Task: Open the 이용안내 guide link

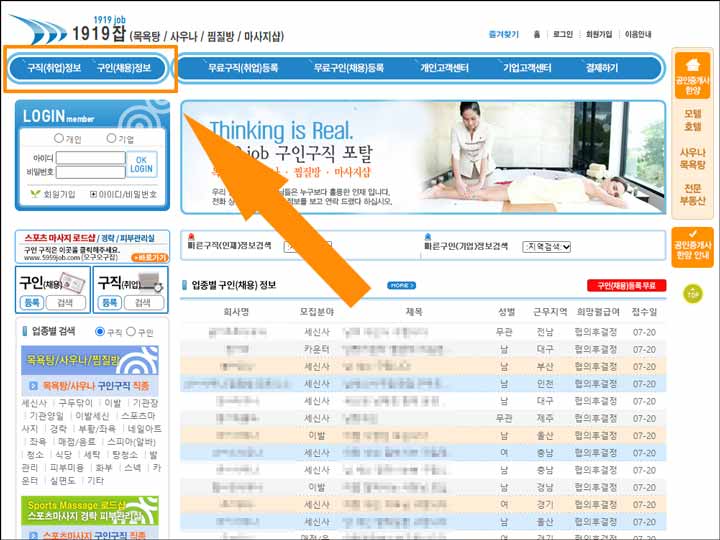Action: coord(638,34)
